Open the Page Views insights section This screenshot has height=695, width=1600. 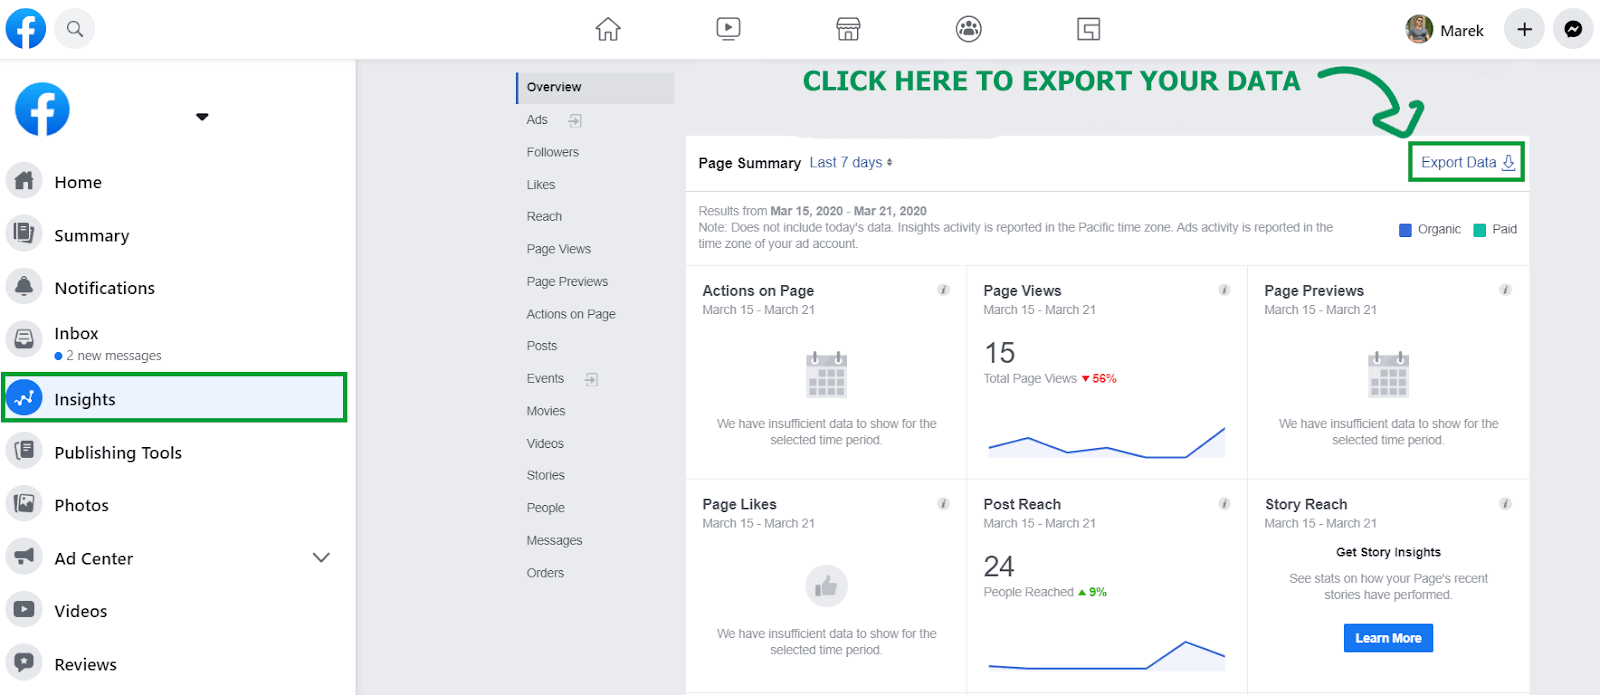point(559,249)
